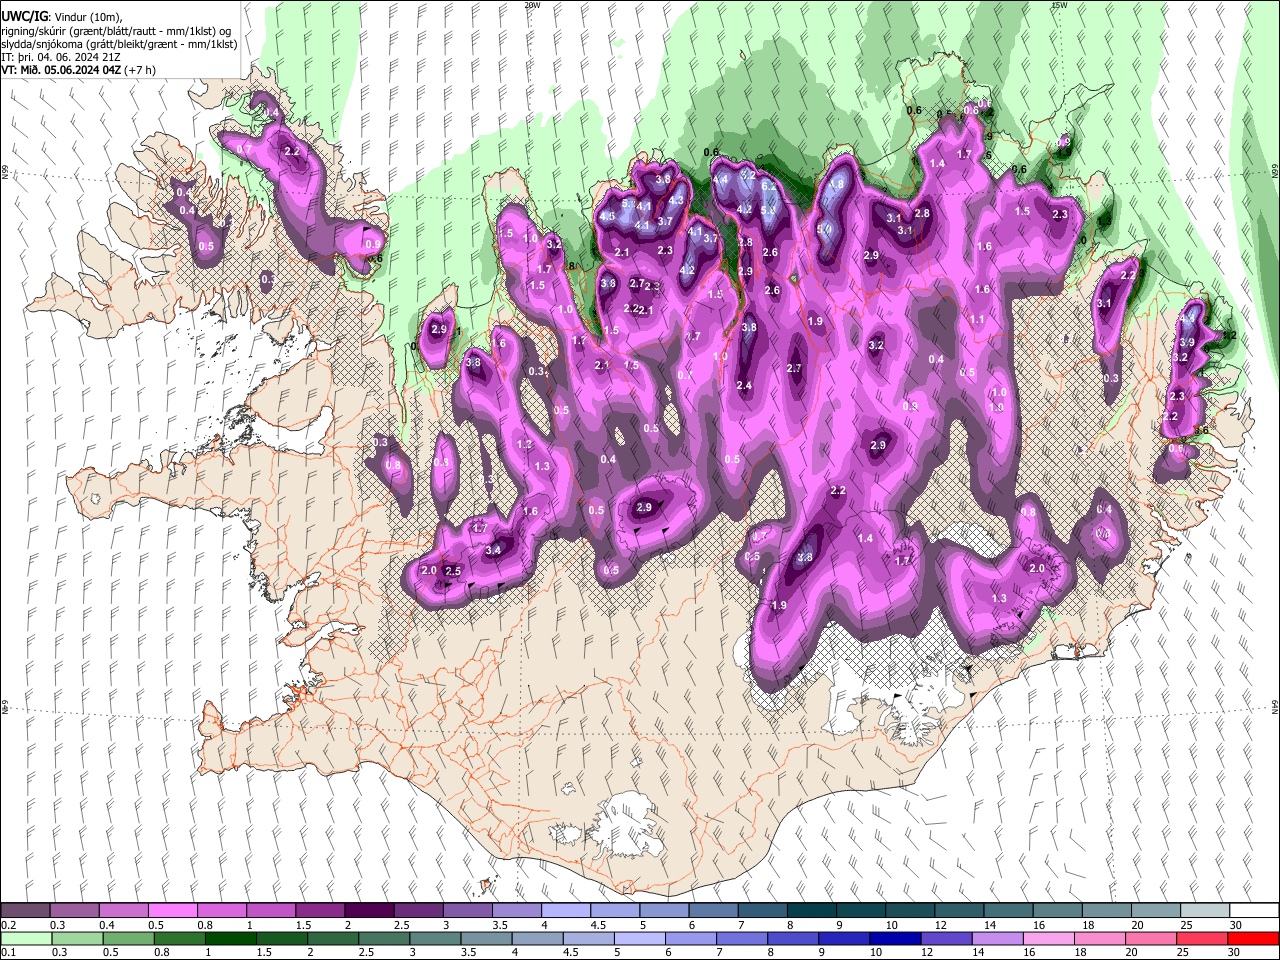Click the 9 label in lower legend row
Image resolution: width=1280 pixels, height=960 pixels.
tap(822, 952)
